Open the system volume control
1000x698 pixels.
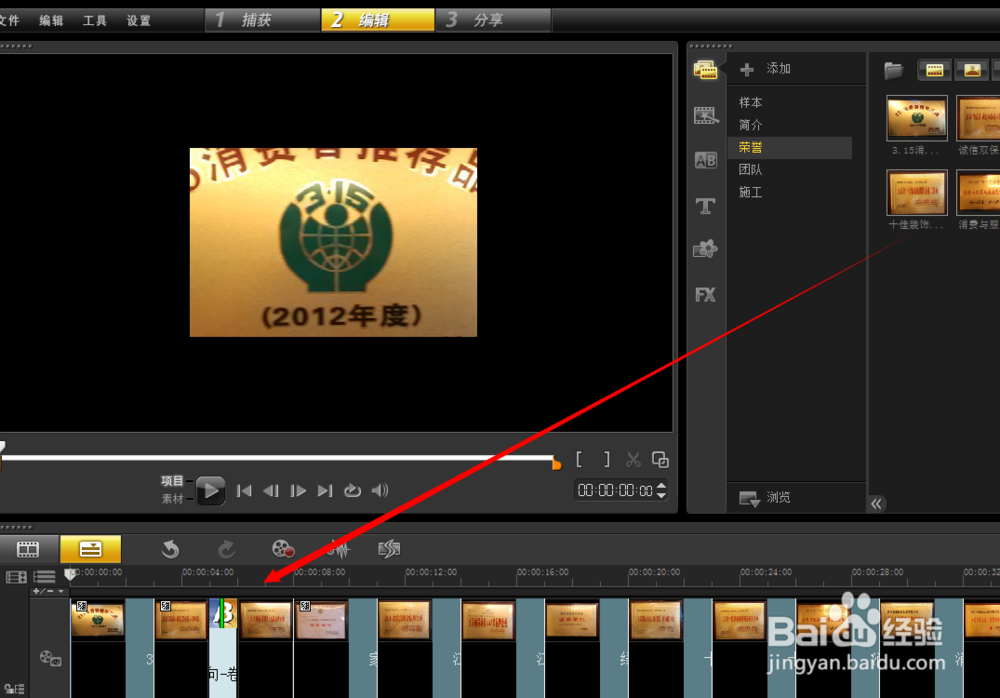[380, 491]
